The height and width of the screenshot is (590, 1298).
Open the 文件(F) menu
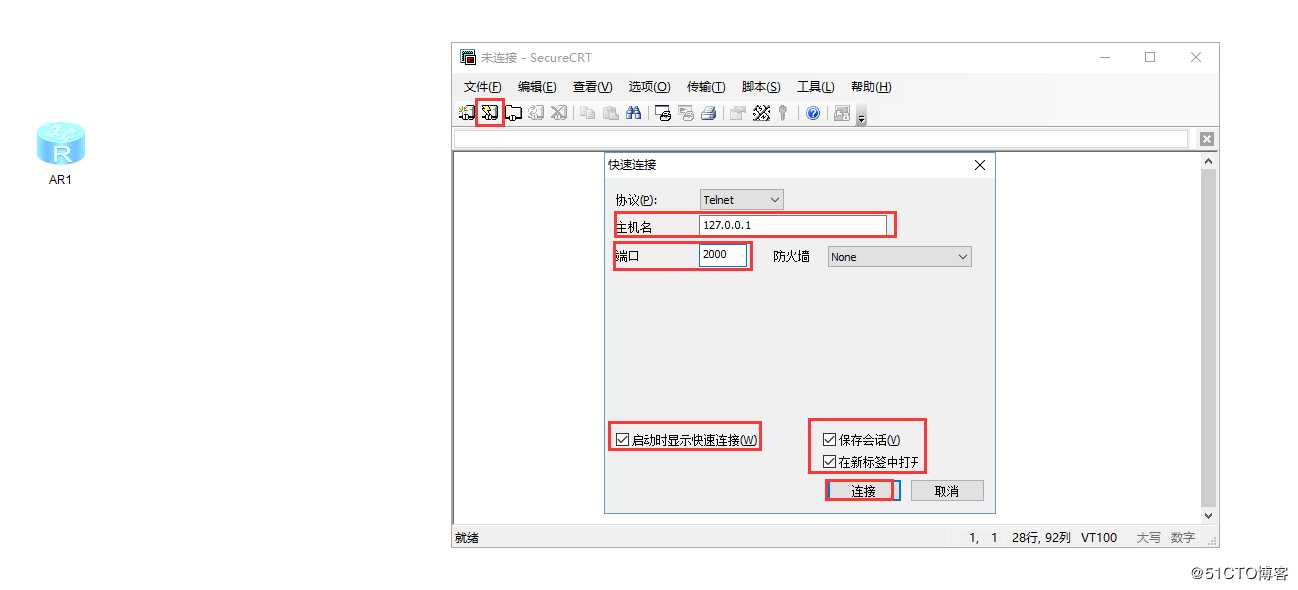tap(483, 87)
